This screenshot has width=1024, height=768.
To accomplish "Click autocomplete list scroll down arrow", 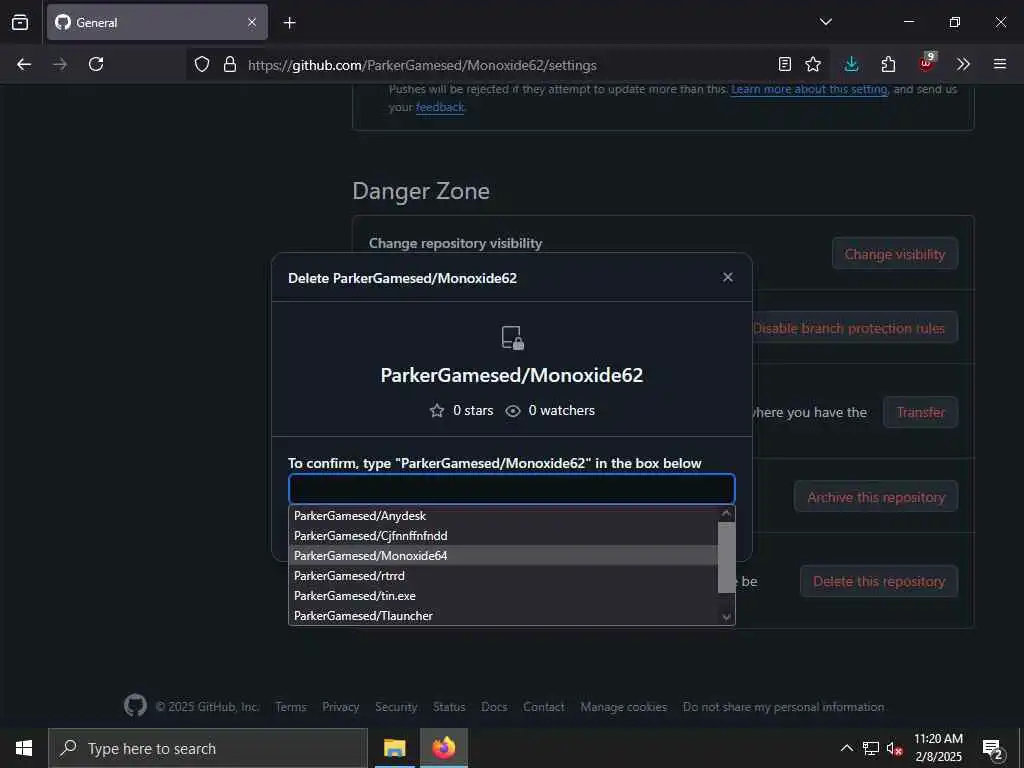I will (x=726, y=616).
